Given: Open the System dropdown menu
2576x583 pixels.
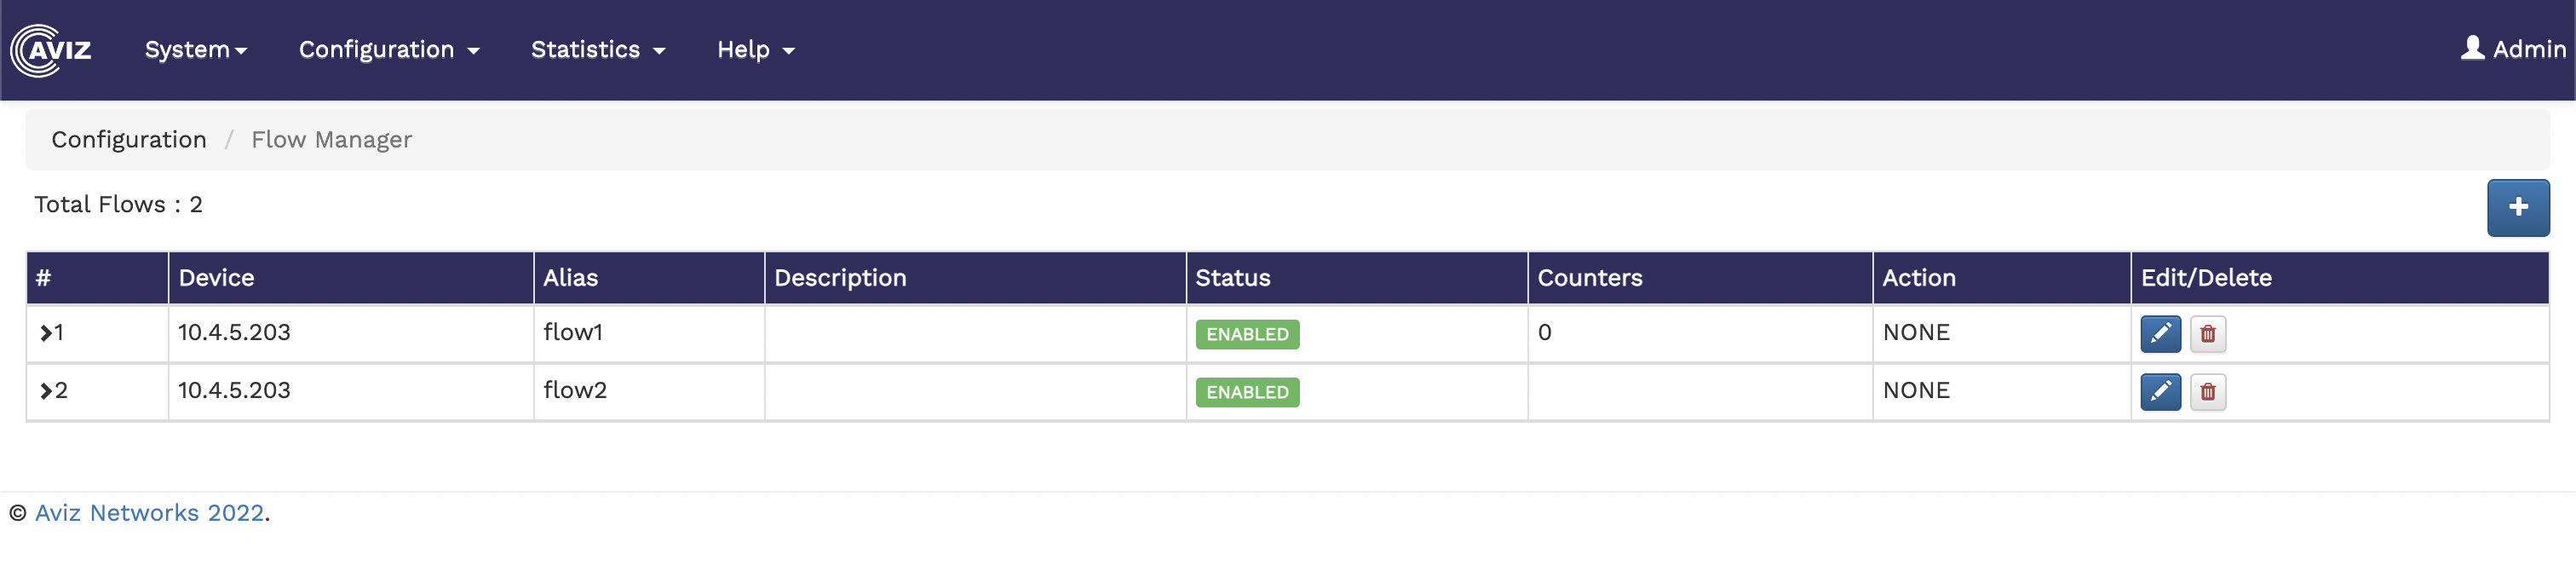Looking at the screenshot, I should click(195, 50).
